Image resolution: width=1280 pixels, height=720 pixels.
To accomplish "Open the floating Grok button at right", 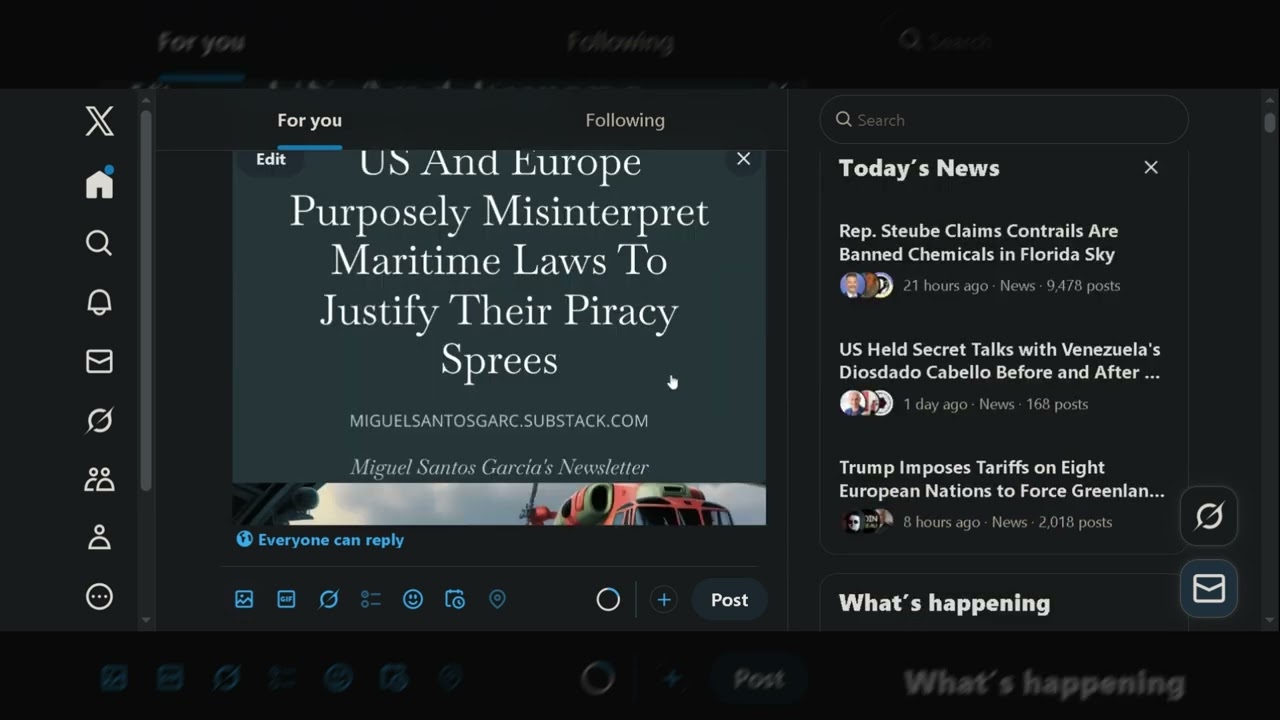I will [x=1209, y=516].
